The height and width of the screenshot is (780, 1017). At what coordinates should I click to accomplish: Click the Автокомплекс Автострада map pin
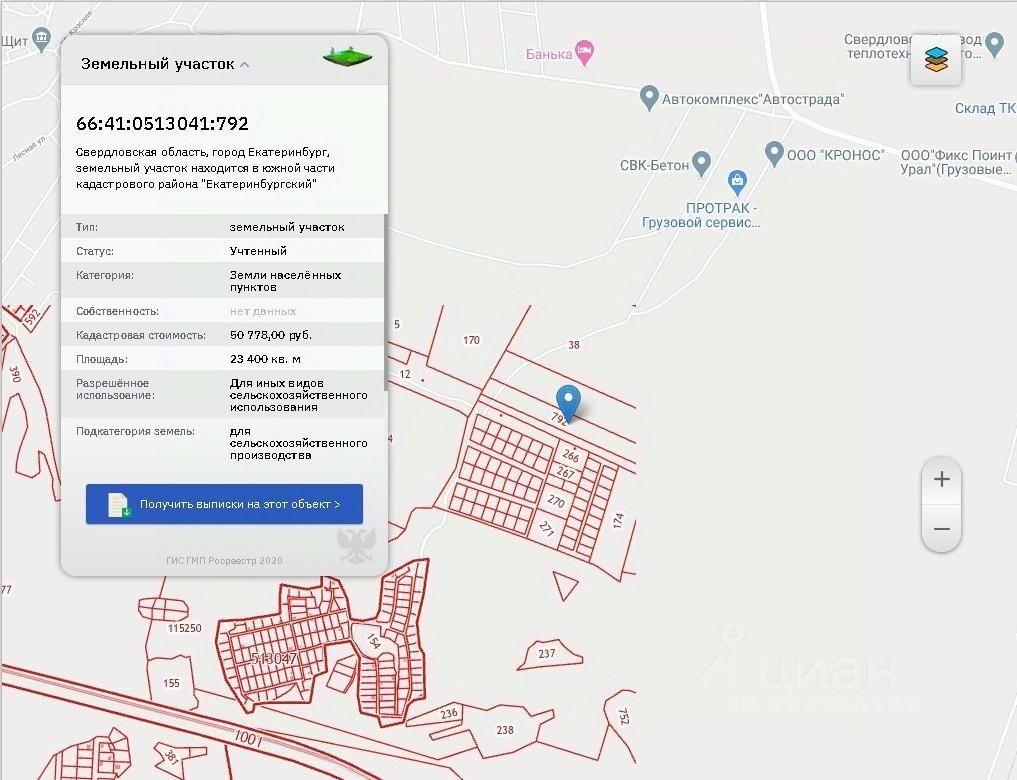pos(649,98)
